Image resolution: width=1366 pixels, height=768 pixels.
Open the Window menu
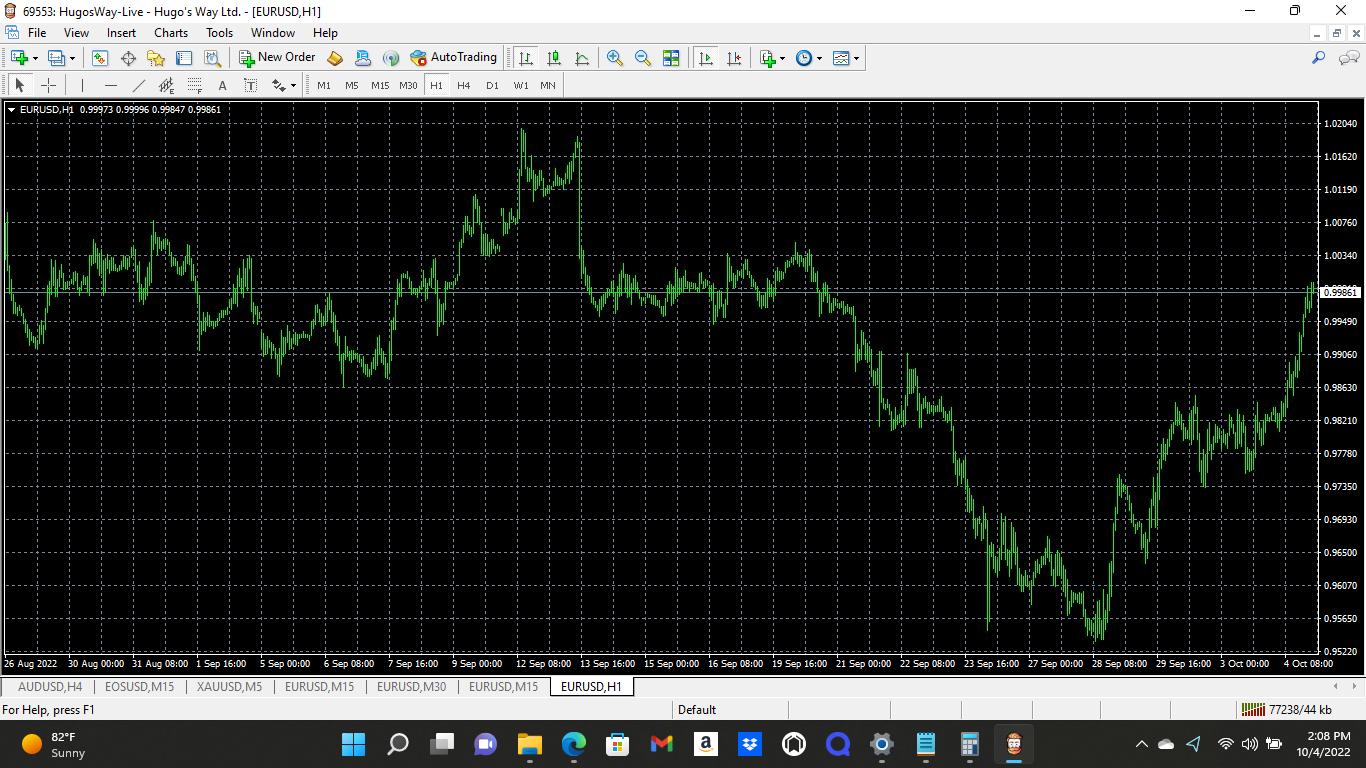272,32
